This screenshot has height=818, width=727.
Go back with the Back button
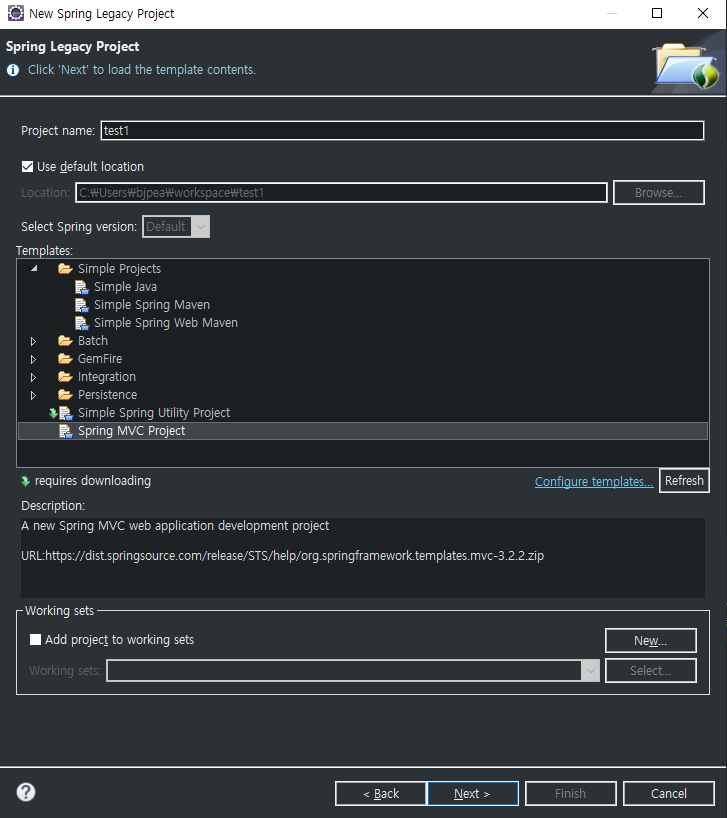(381, 793)
